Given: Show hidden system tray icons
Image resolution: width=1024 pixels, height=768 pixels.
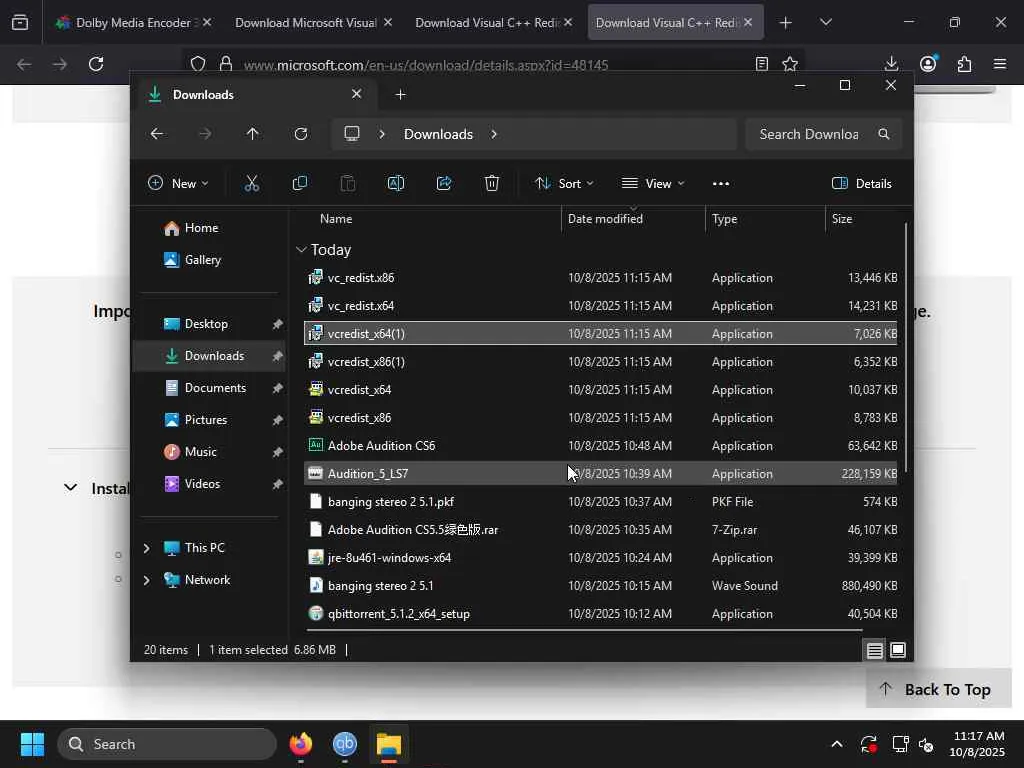Looking at the screenshot, I should pos(837,744).
